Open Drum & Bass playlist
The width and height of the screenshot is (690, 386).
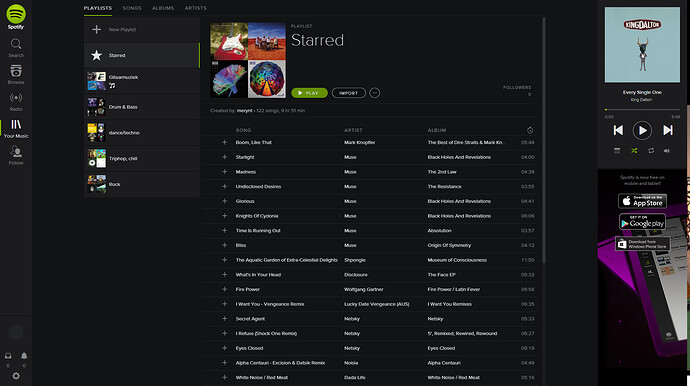point(142,107)
